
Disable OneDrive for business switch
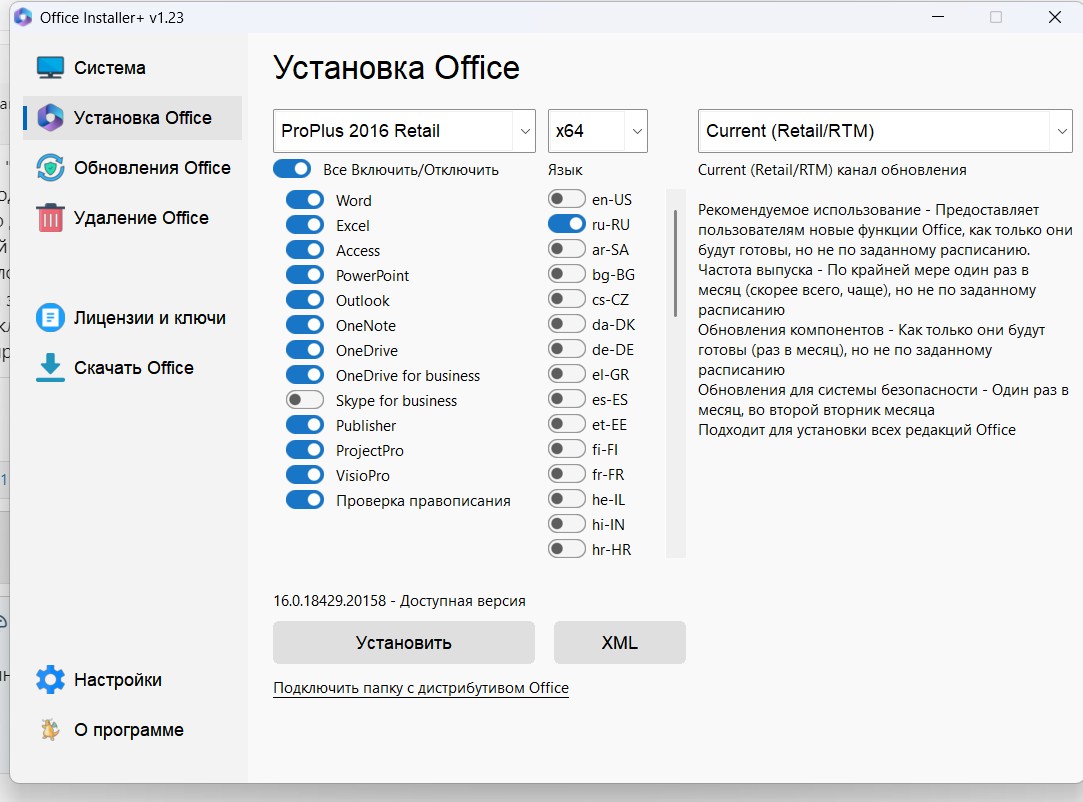(305, 375)
